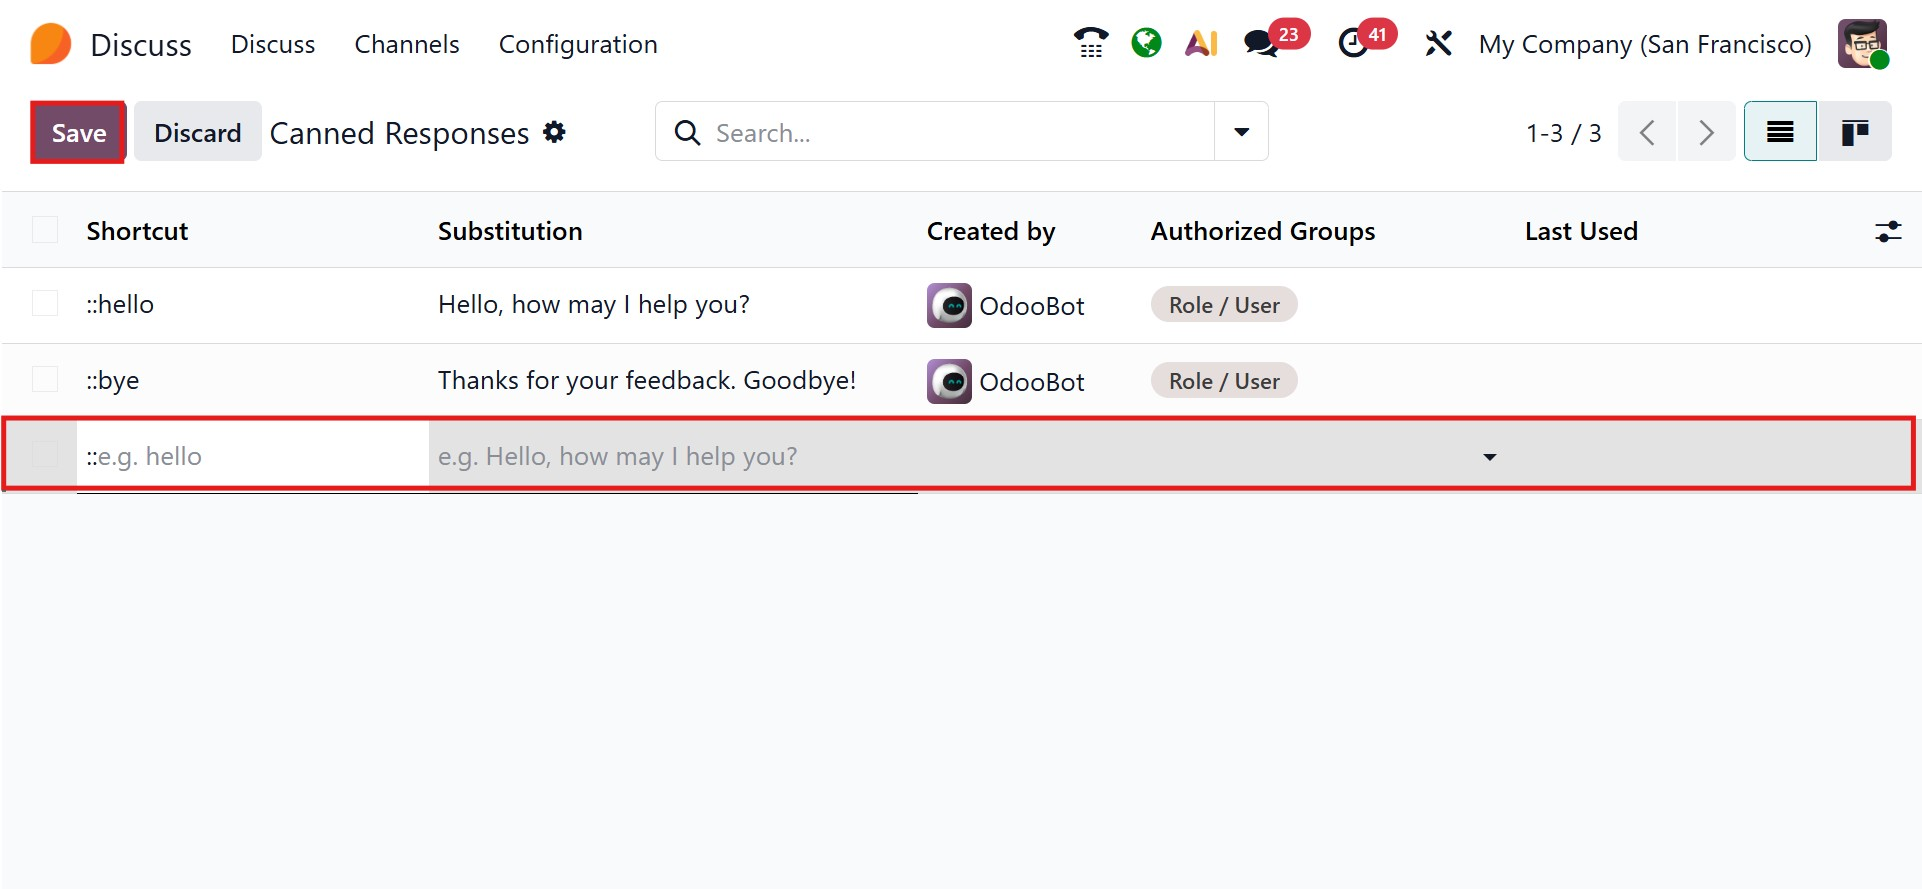Screen dimensions: 1922x889
Task: Switch to List view
Action: [x=1780, y=132]
